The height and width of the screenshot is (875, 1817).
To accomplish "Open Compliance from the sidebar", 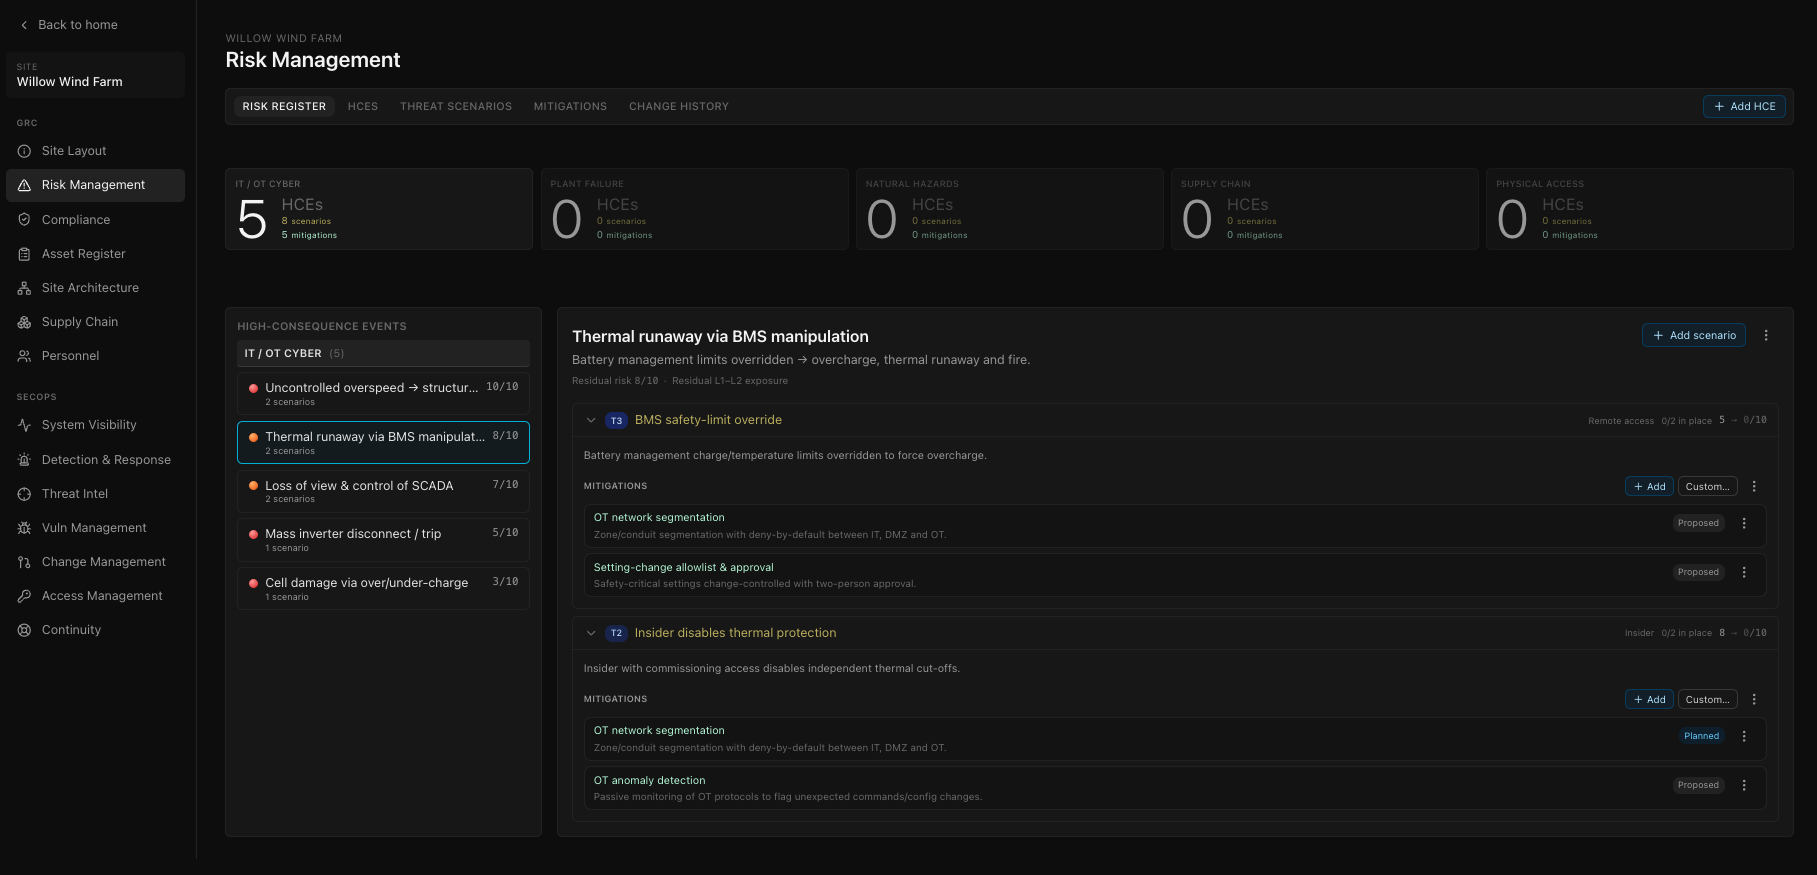I will (96, 220).
